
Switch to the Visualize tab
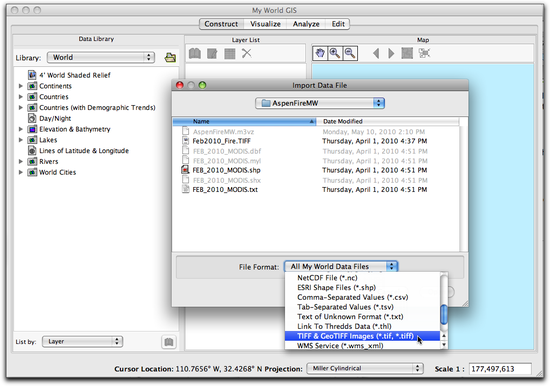point(265,24)
